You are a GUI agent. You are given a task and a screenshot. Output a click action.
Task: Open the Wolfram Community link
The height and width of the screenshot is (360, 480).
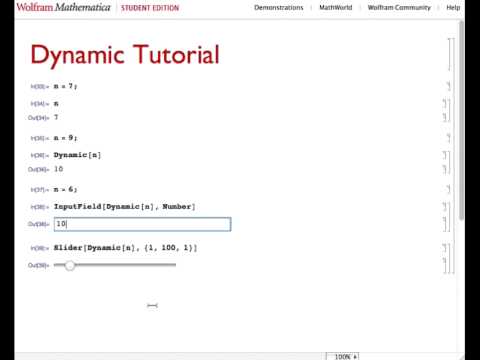pyautogui.click(x=399, y=8)
